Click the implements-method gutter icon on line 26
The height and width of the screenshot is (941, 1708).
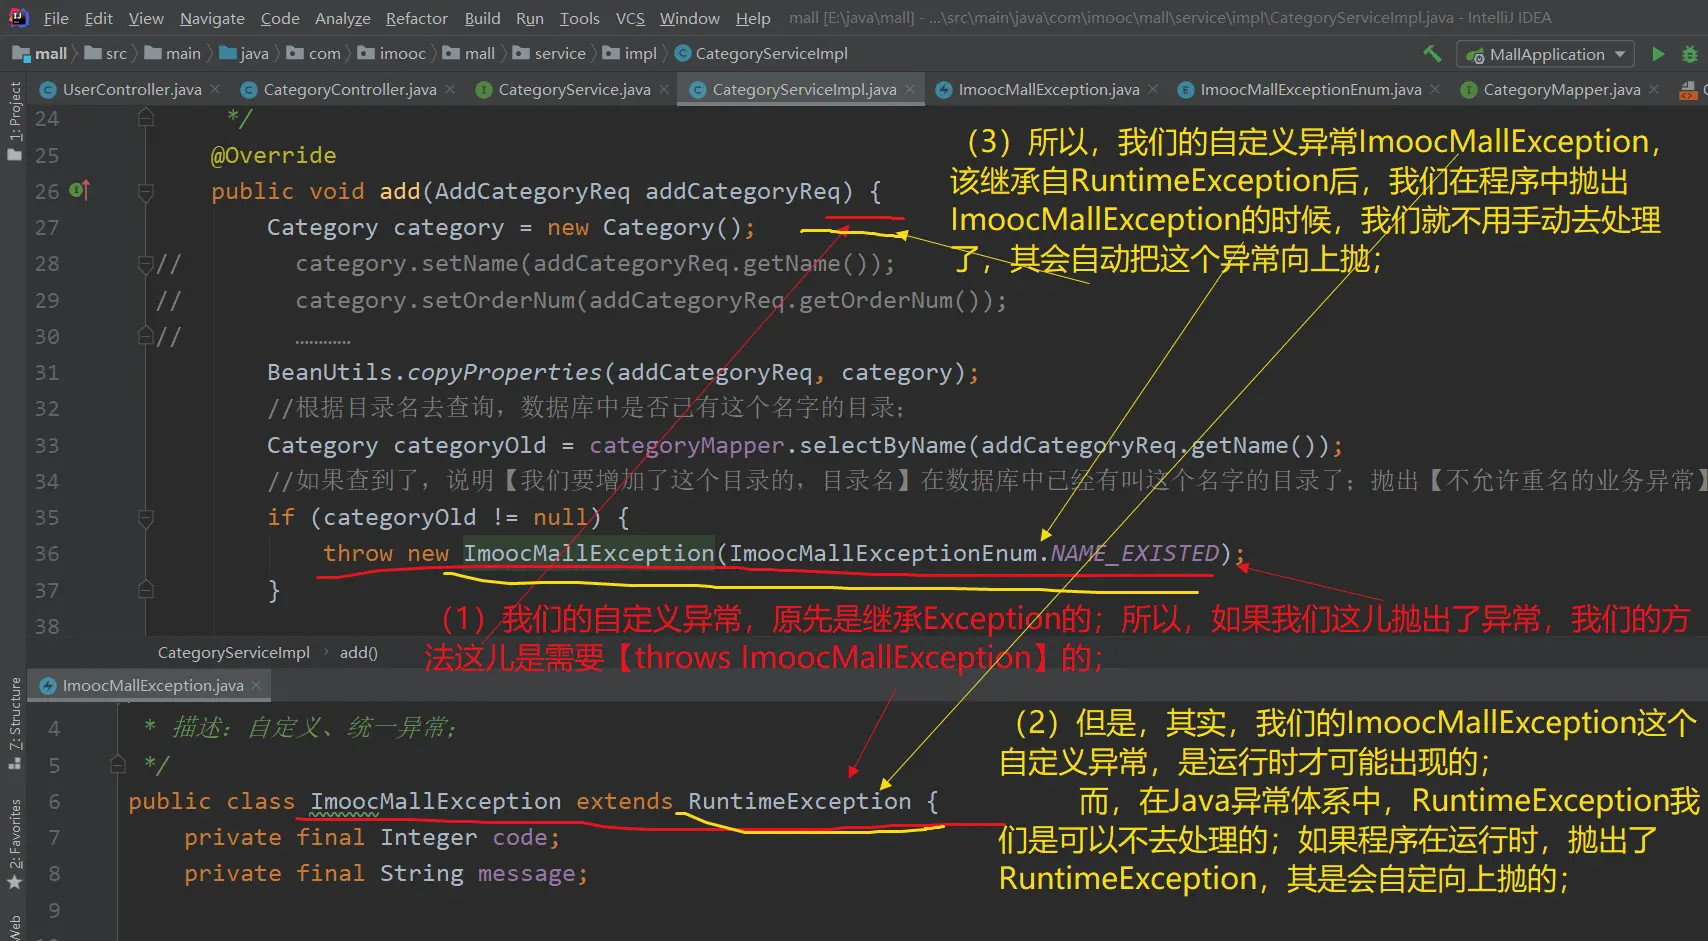(x=80, y=190)
